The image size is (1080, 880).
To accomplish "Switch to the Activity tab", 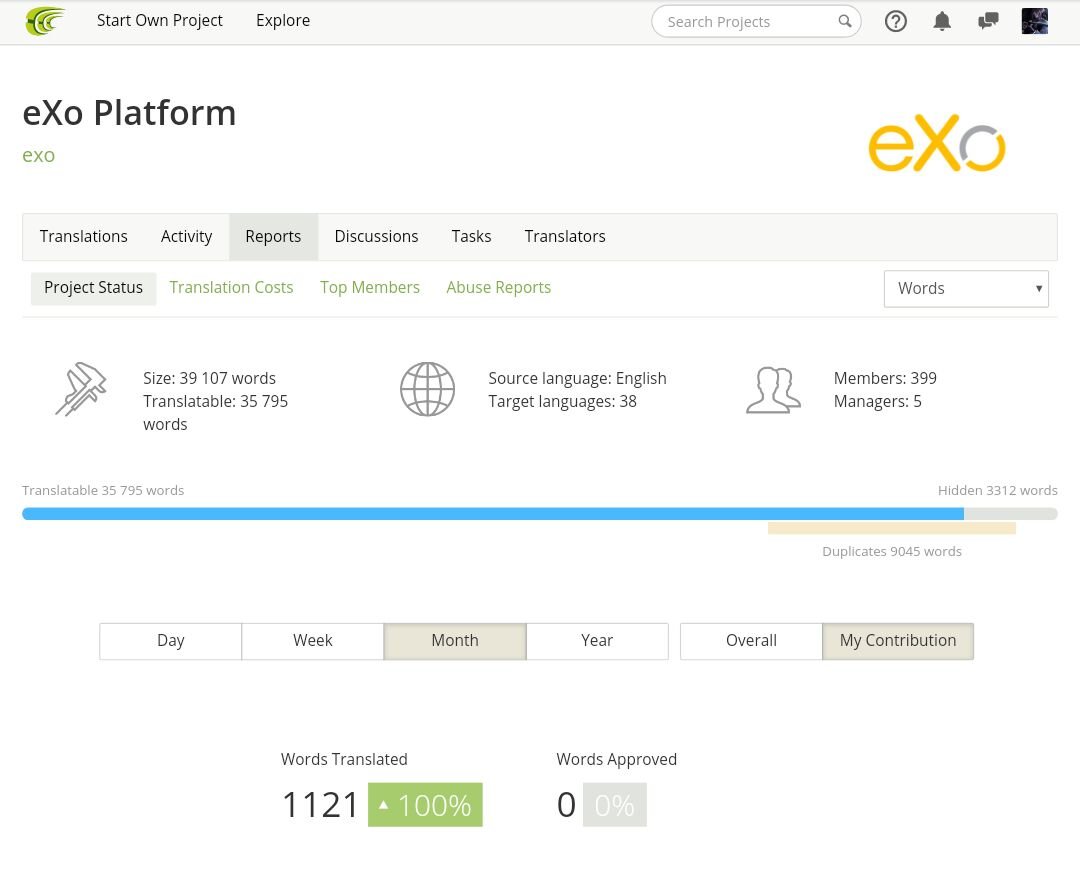I will pyautogui.click(x=186, y=236).
